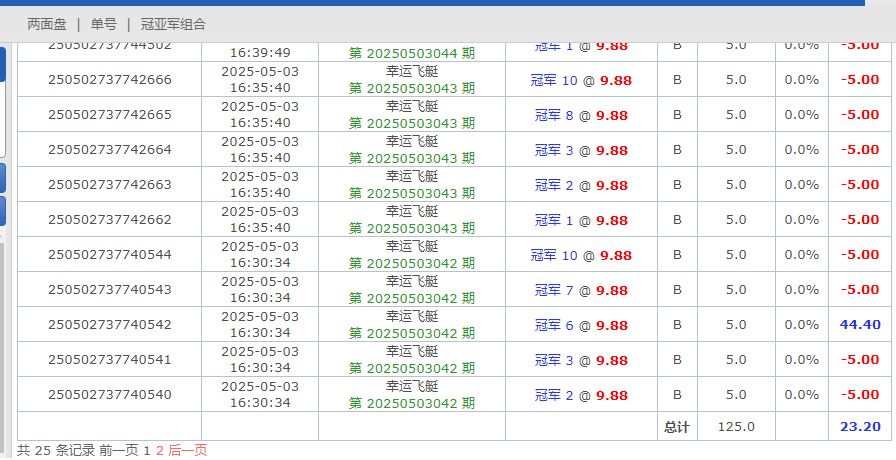Image resolution: width=896 pixels, height=460 pixels.
Task: Click order number 250502737740541
Action: 109,360
